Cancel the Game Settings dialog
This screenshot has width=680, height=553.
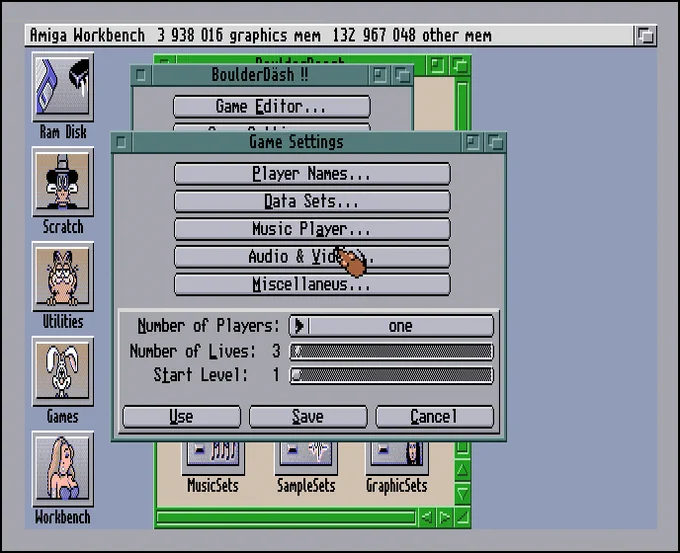point(435,417)
